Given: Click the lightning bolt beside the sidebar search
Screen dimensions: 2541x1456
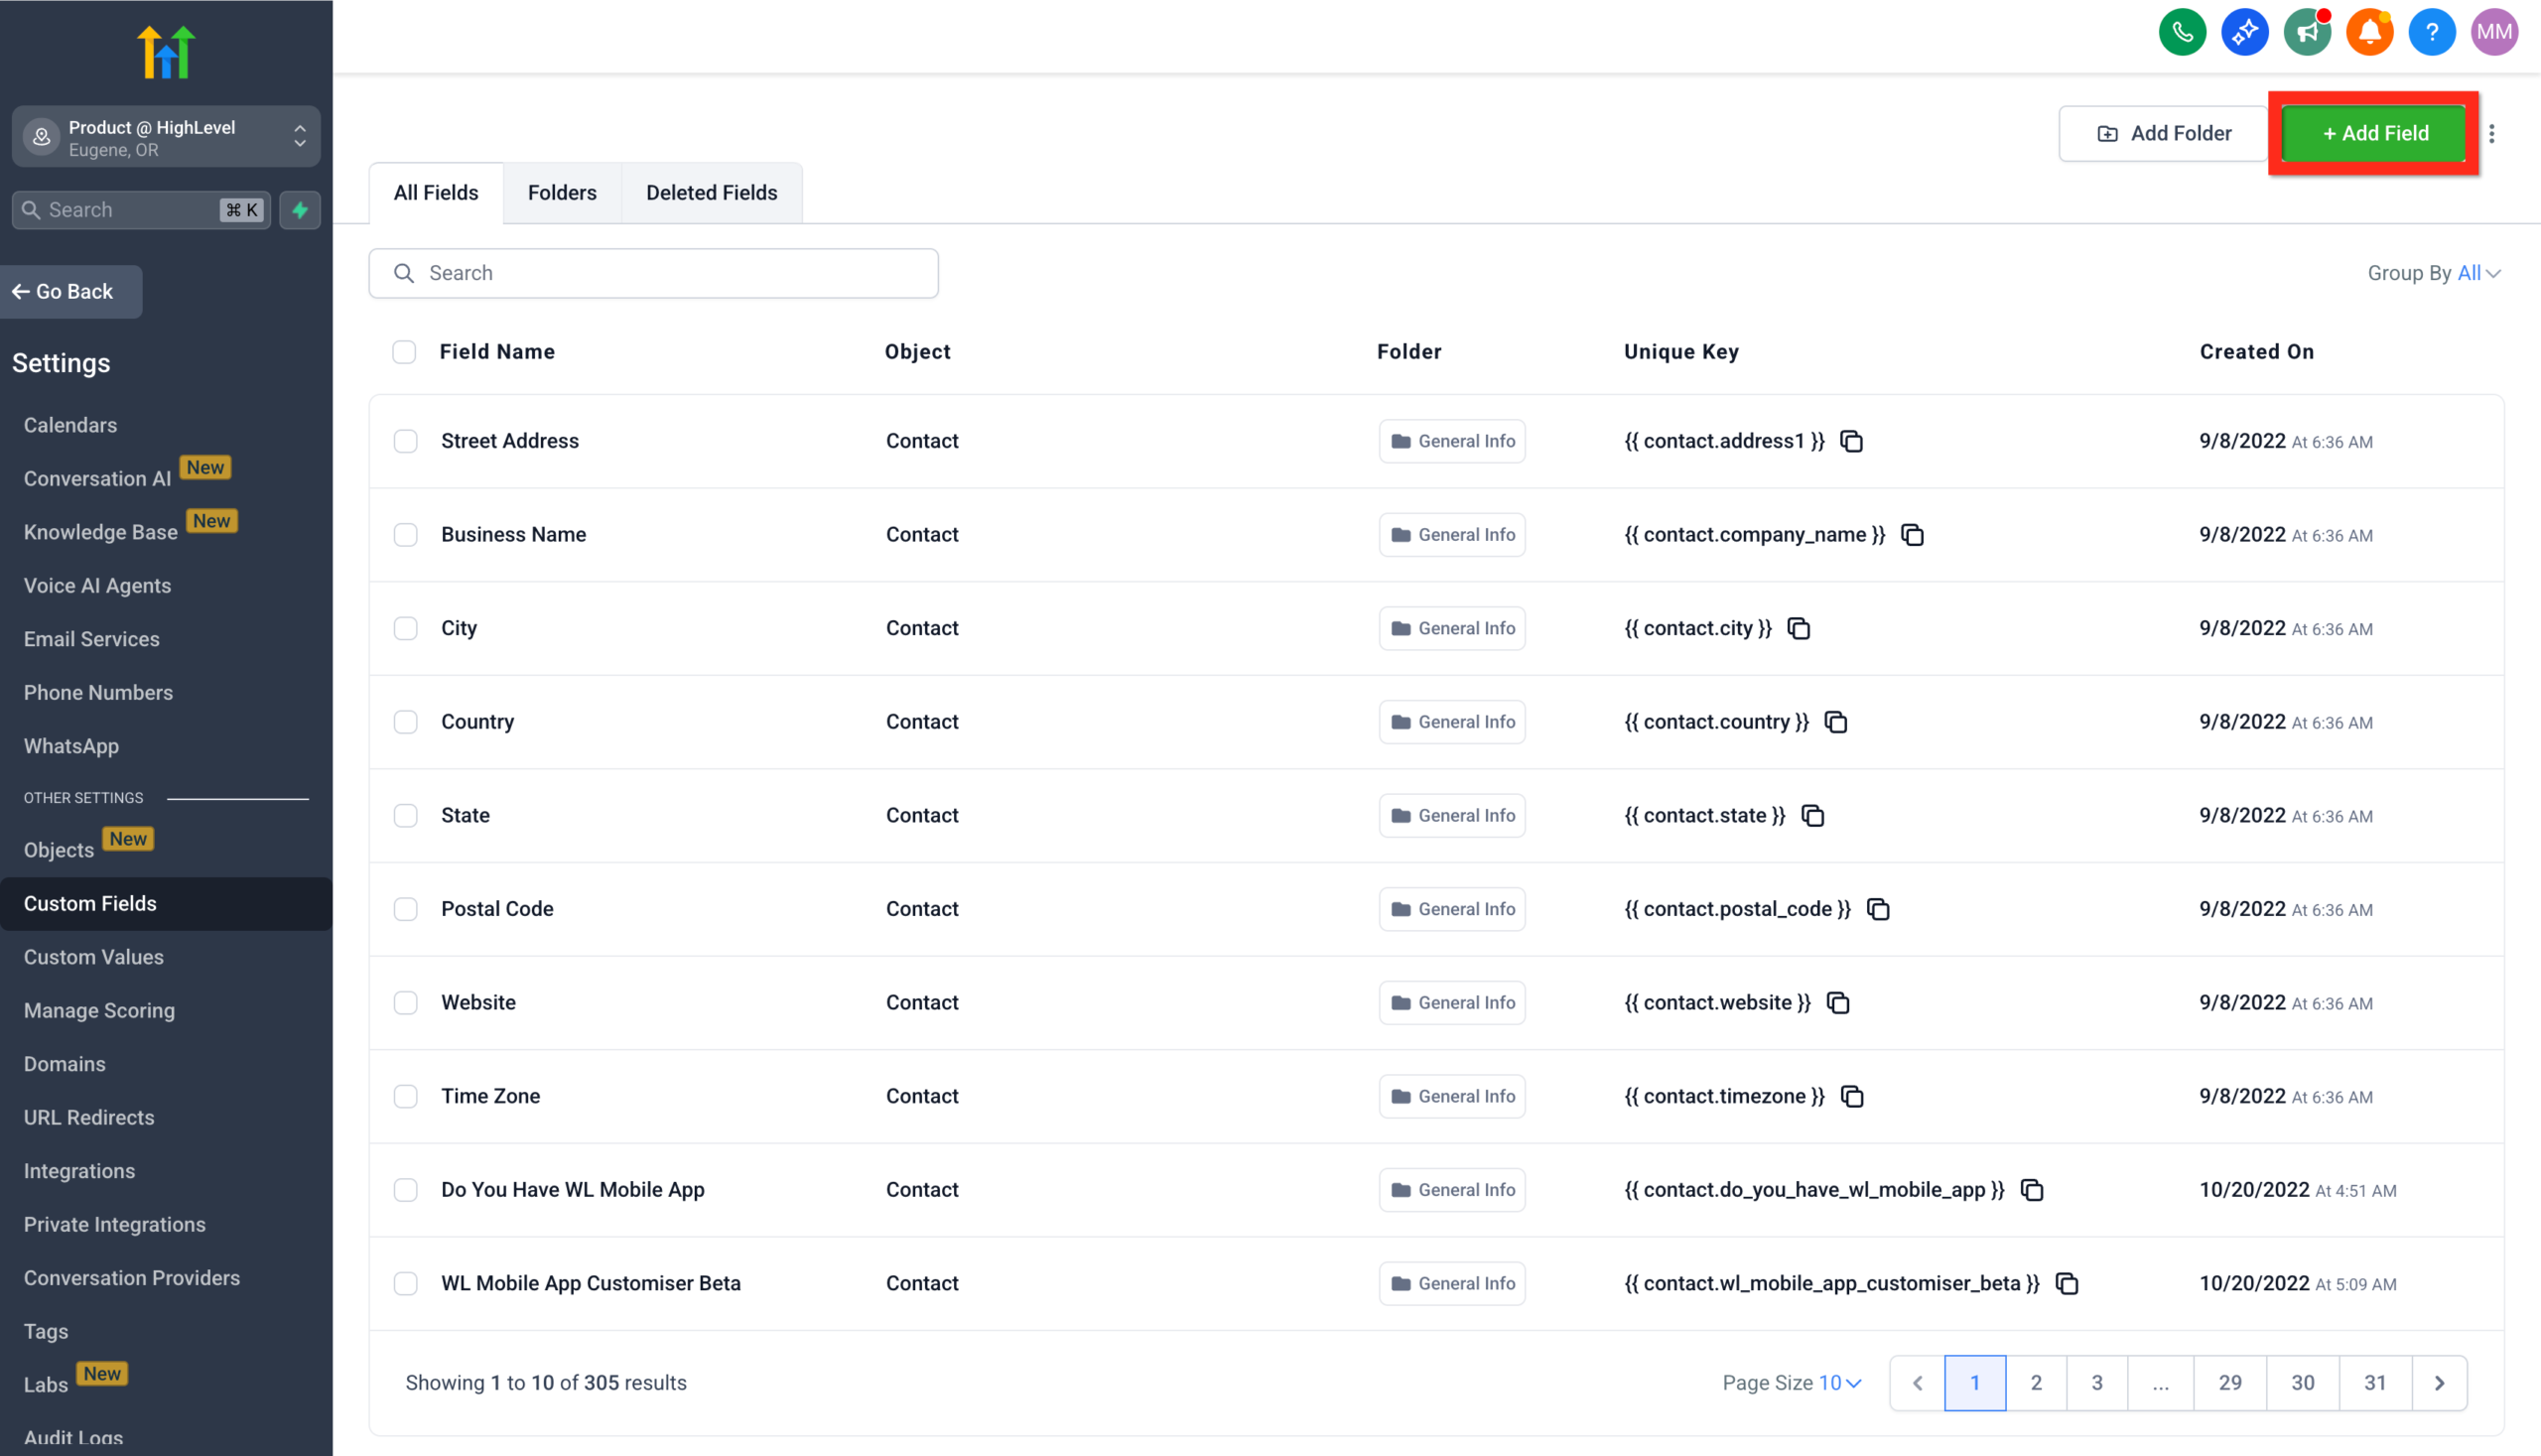Looking at the screenshot, I should point(299,210).
